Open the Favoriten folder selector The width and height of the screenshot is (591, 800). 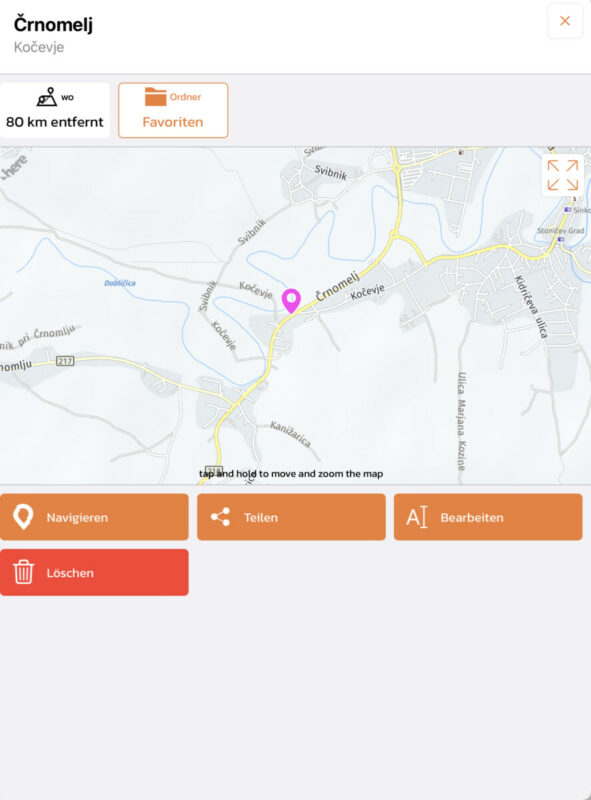coord(173,110)
